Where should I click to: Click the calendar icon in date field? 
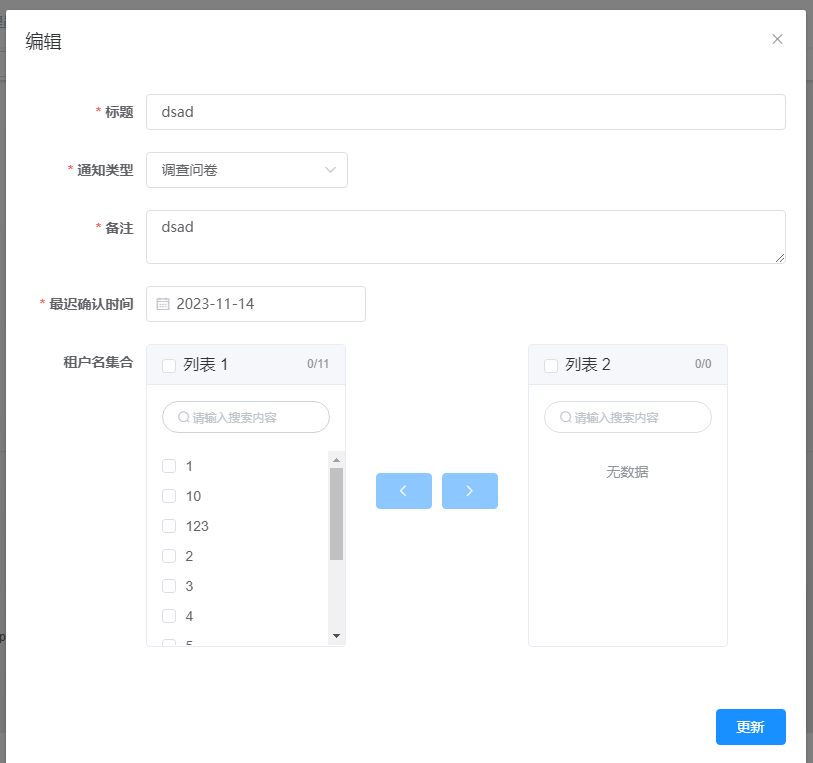(x=163, y=304)
